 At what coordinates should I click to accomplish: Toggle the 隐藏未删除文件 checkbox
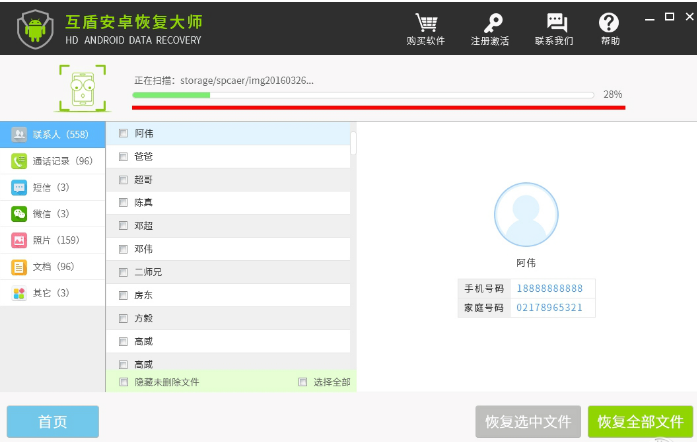tap(123, 382)
